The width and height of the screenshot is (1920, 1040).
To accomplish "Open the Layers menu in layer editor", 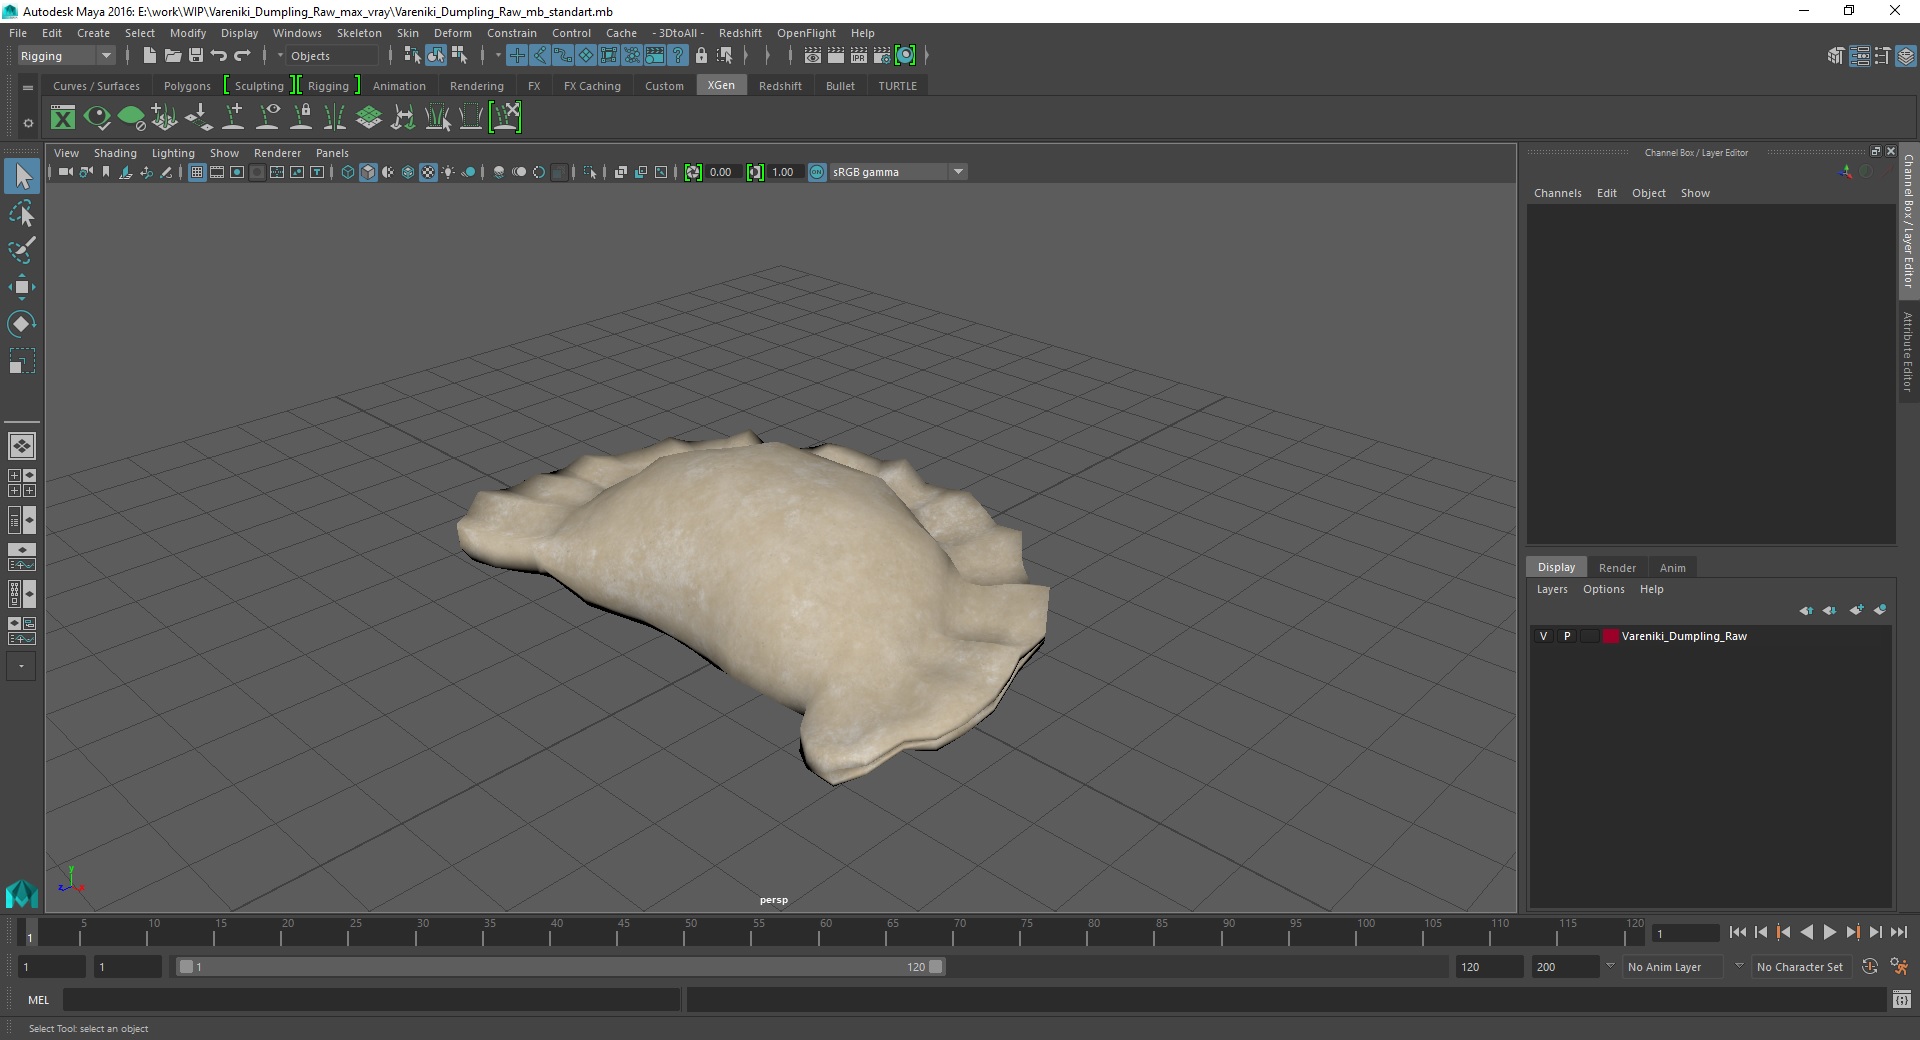I will 1552,589.
